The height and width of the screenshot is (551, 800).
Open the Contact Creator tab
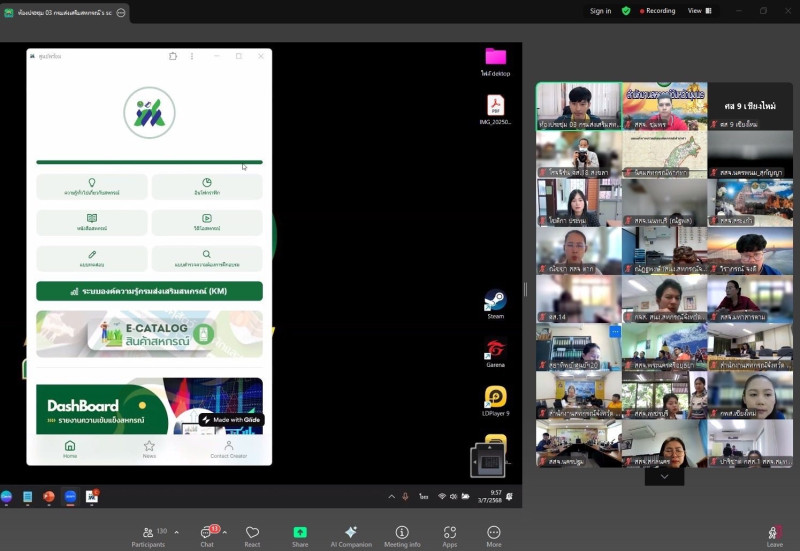tap(228, 449)
